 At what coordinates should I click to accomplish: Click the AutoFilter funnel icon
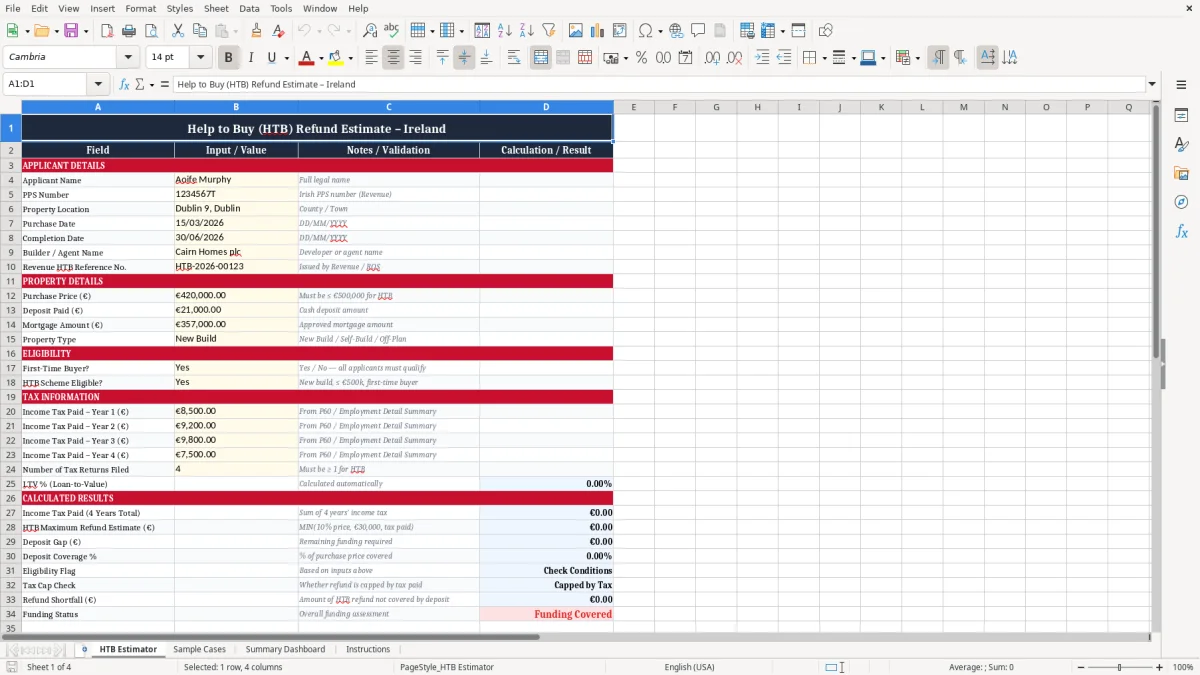[549, 31]
